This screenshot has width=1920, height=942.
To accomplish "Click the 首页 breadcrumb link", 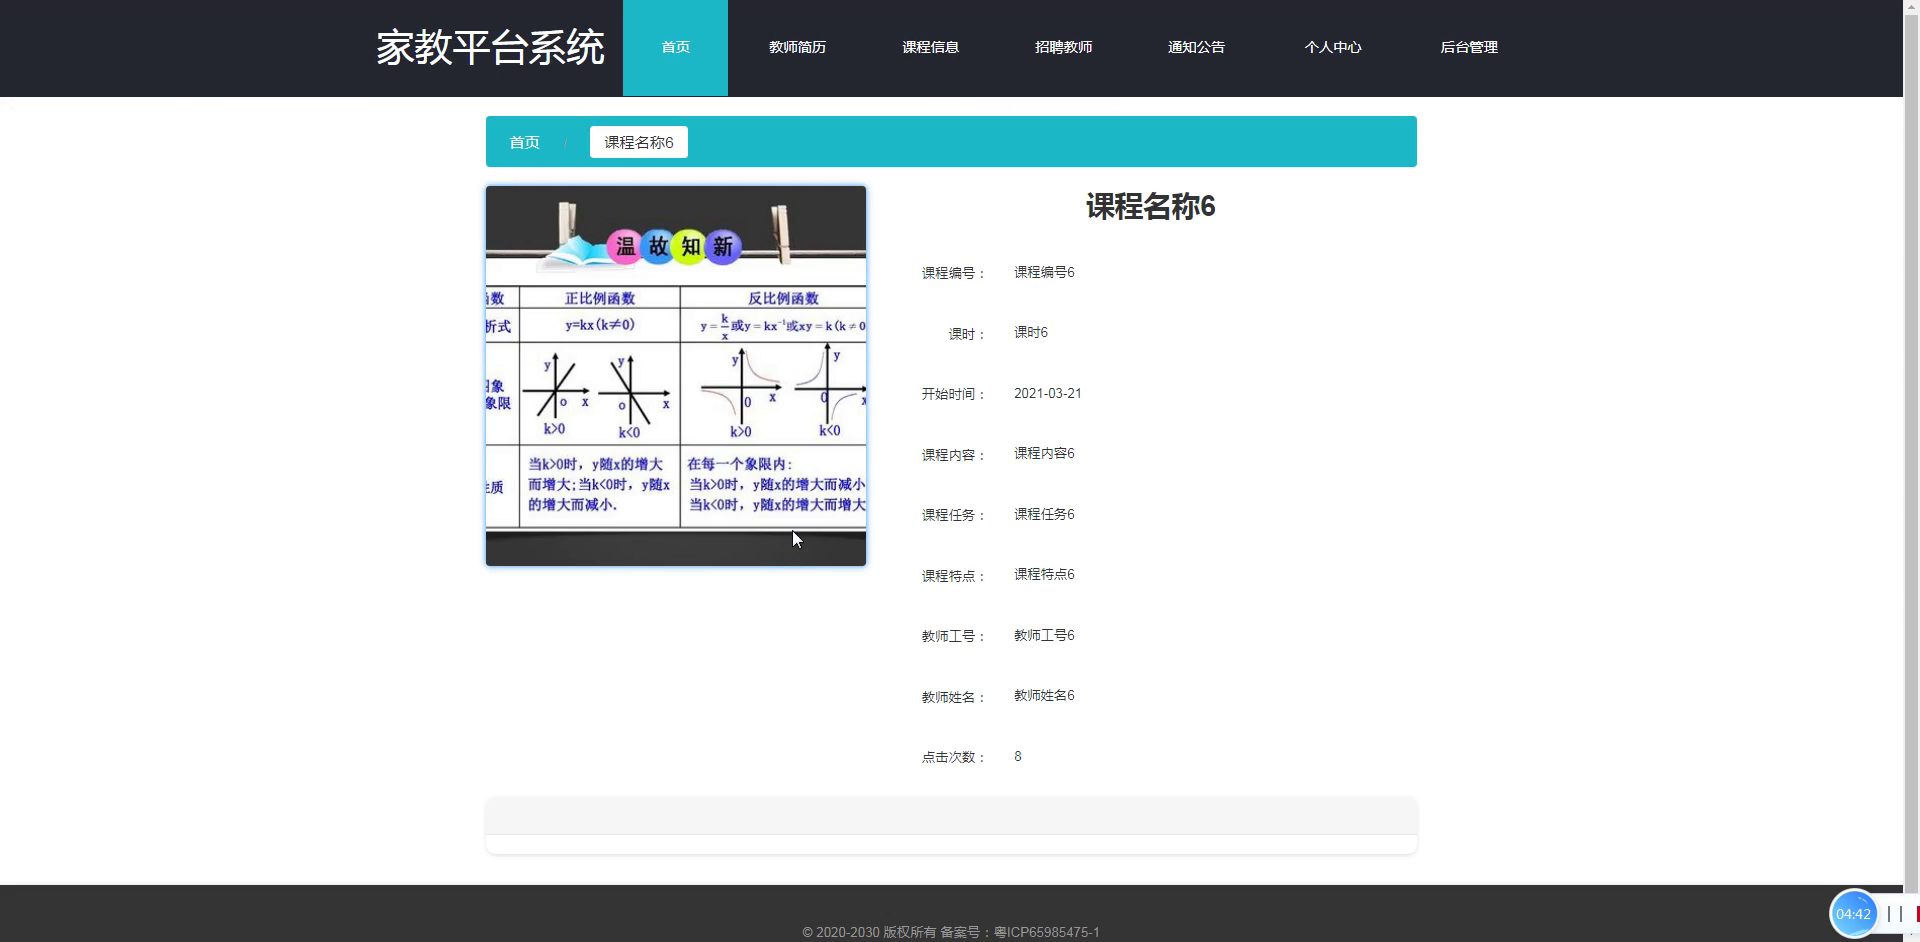I will pos(524,142).
